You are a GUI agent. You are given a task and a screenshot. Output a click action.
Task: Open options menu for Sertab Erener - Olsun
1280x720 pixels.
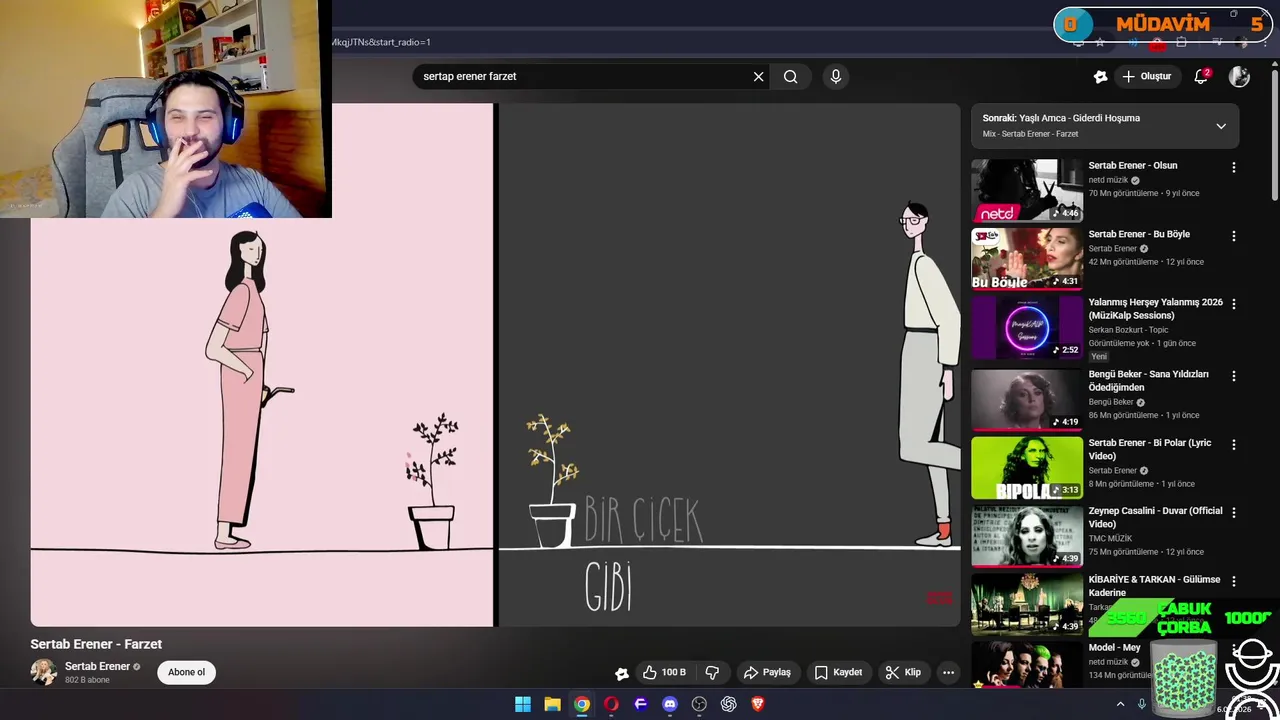pyautogui.click(x=1233, y=168)
